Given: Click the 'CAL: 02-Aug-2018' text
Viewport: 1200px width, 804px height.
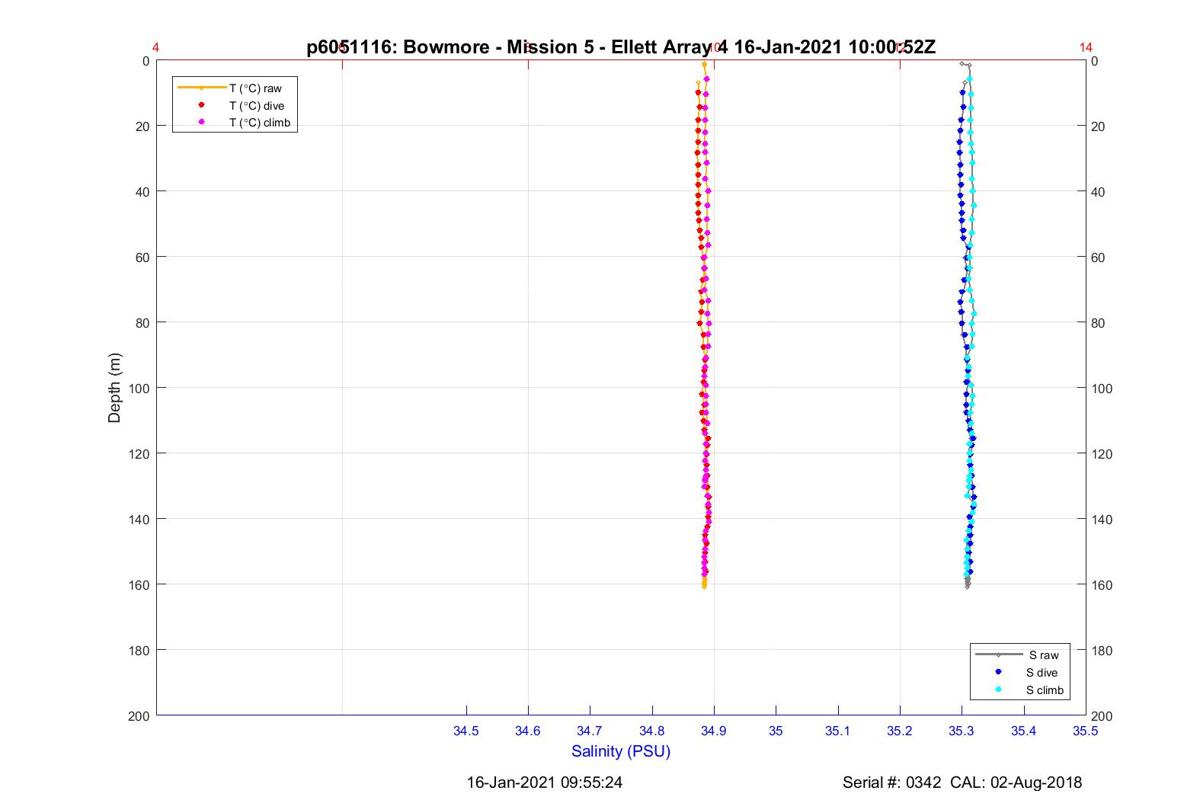Looking at the screenshot, I should click(x=1017, y=782).
